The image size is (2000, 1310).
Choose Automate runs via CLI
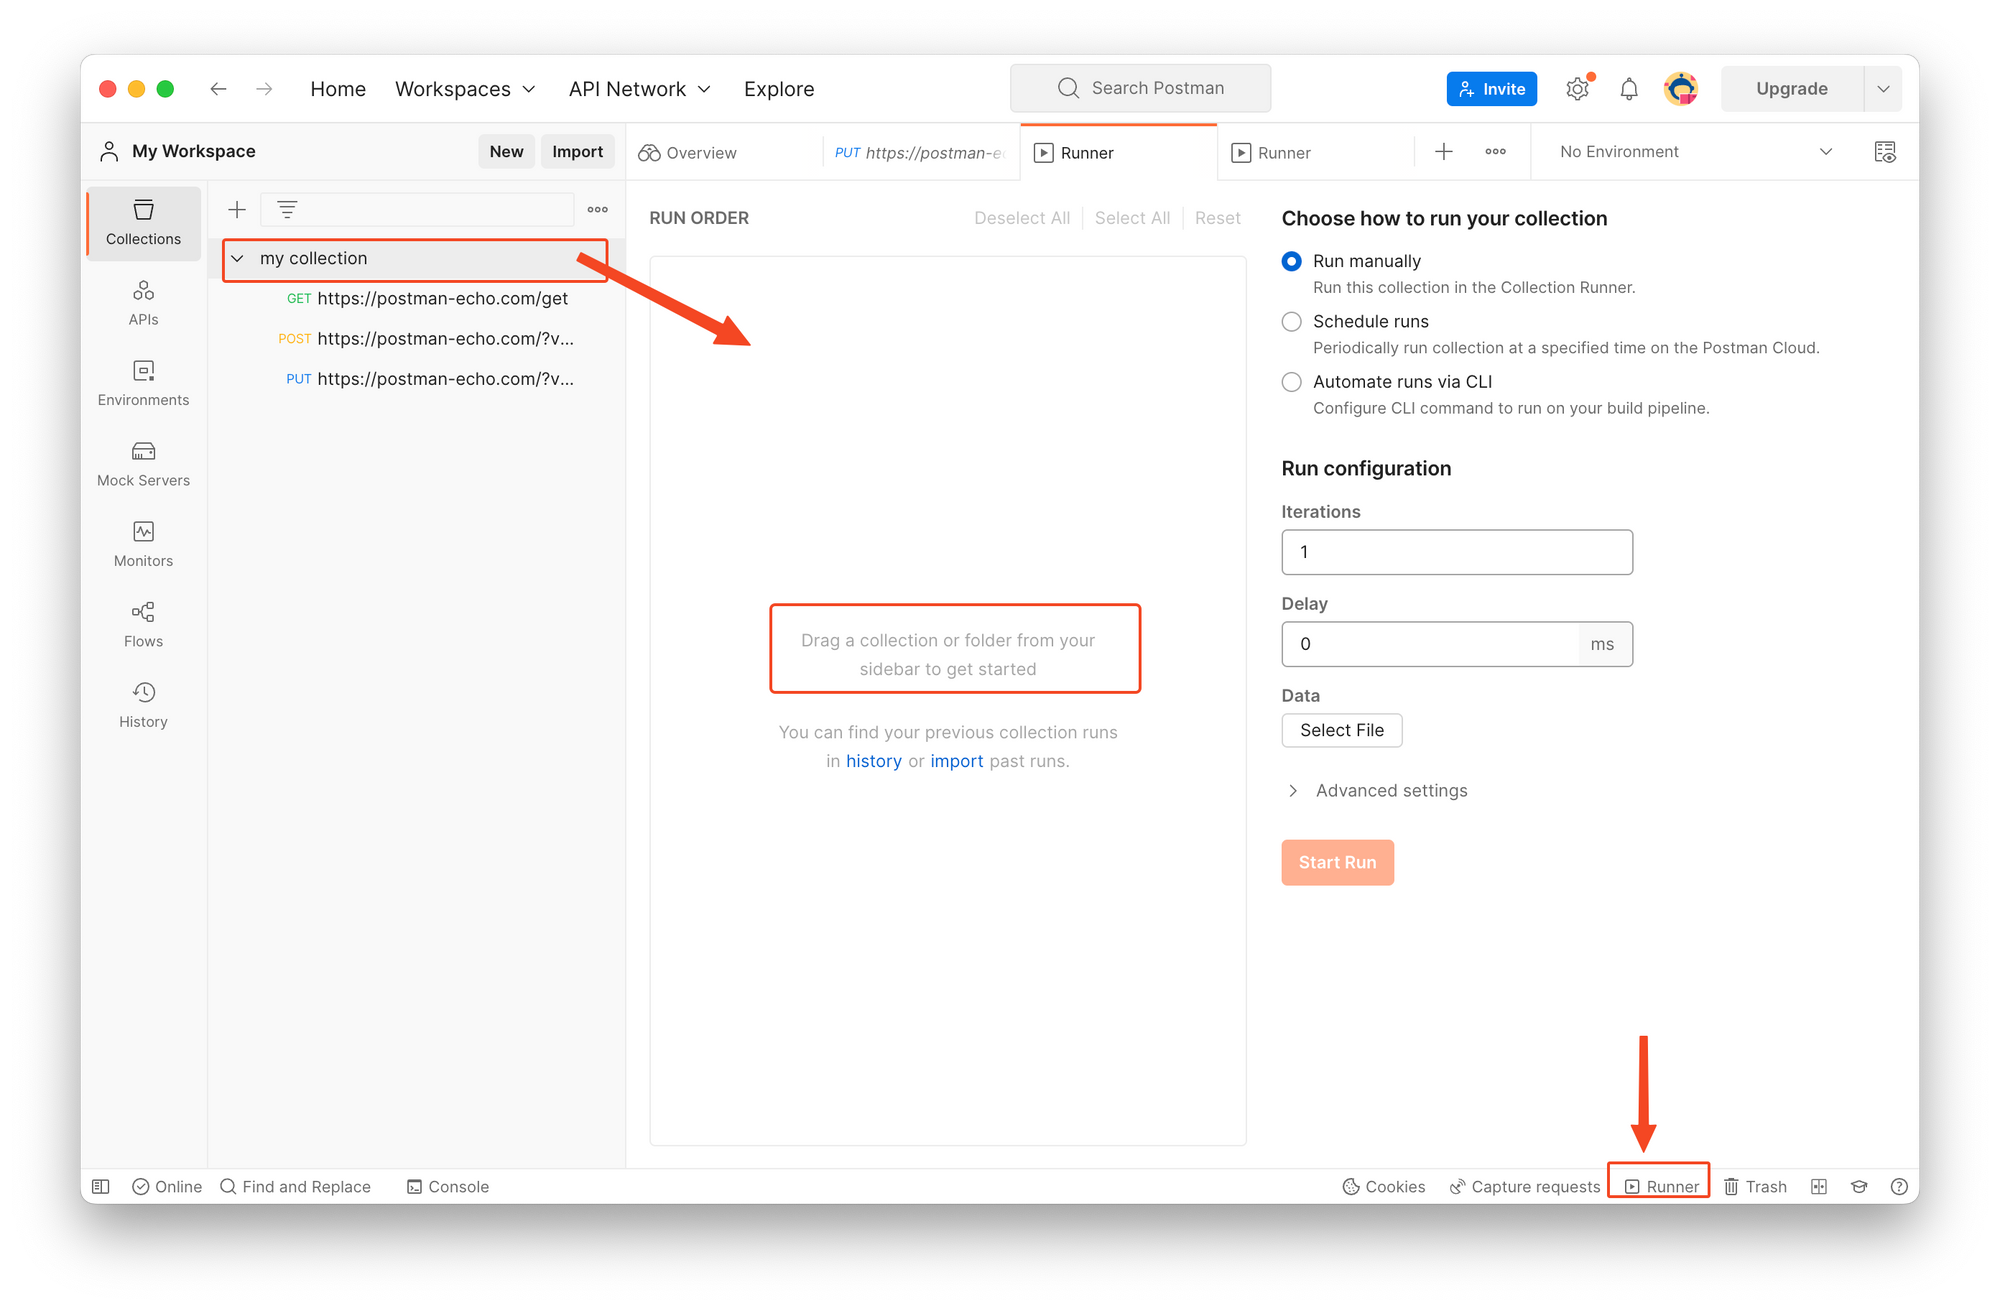[x=1291, y=382]
